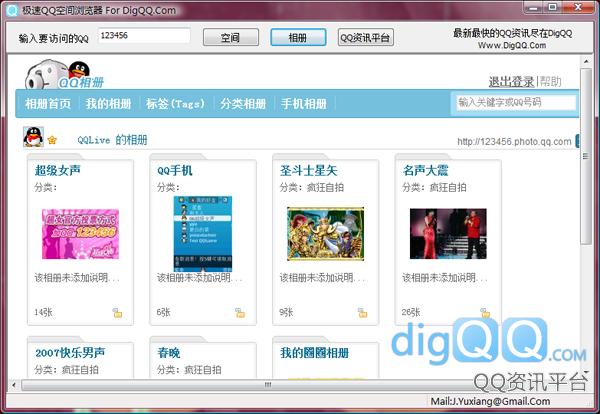
Task: Click folder icon in QQ手机 album card
Action: point(240,313)
